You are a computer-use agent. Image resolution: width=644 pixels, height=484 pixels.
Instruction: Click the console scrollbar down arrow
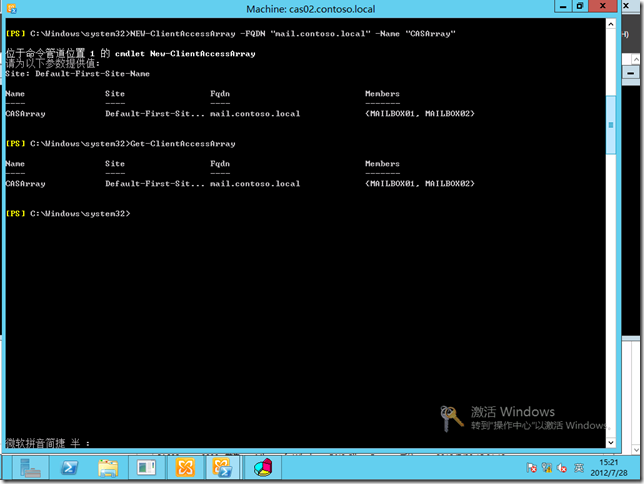[x=611, y=443]
